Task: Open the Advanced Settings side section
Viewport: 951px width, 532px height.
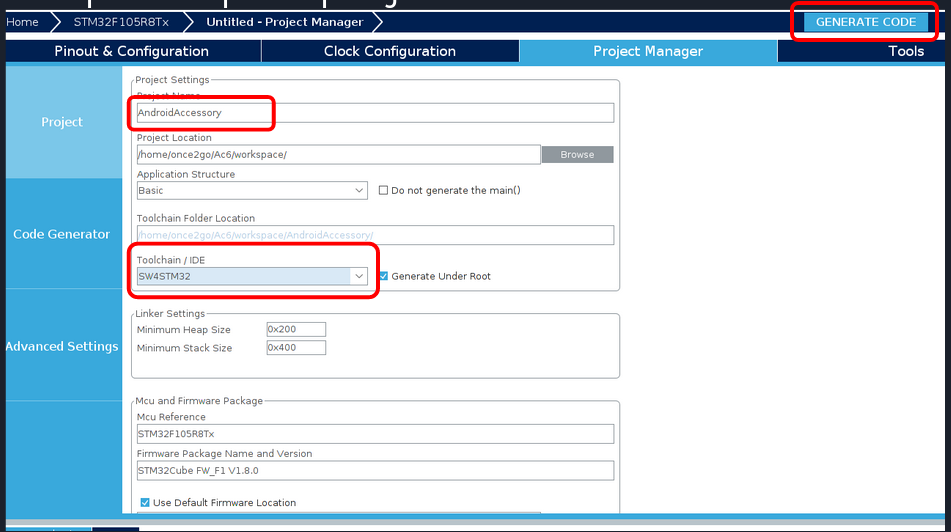Action: pyautogui.click(x=62, y=346)
